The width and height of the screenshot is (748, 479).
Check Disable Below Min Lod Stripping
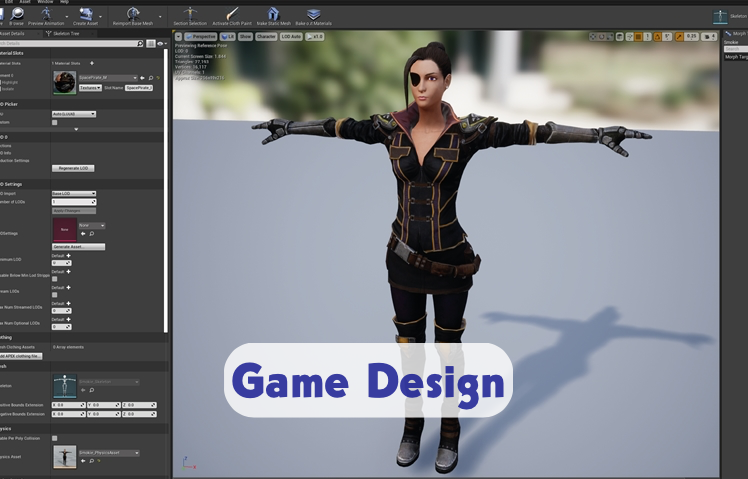click(54, 279)
